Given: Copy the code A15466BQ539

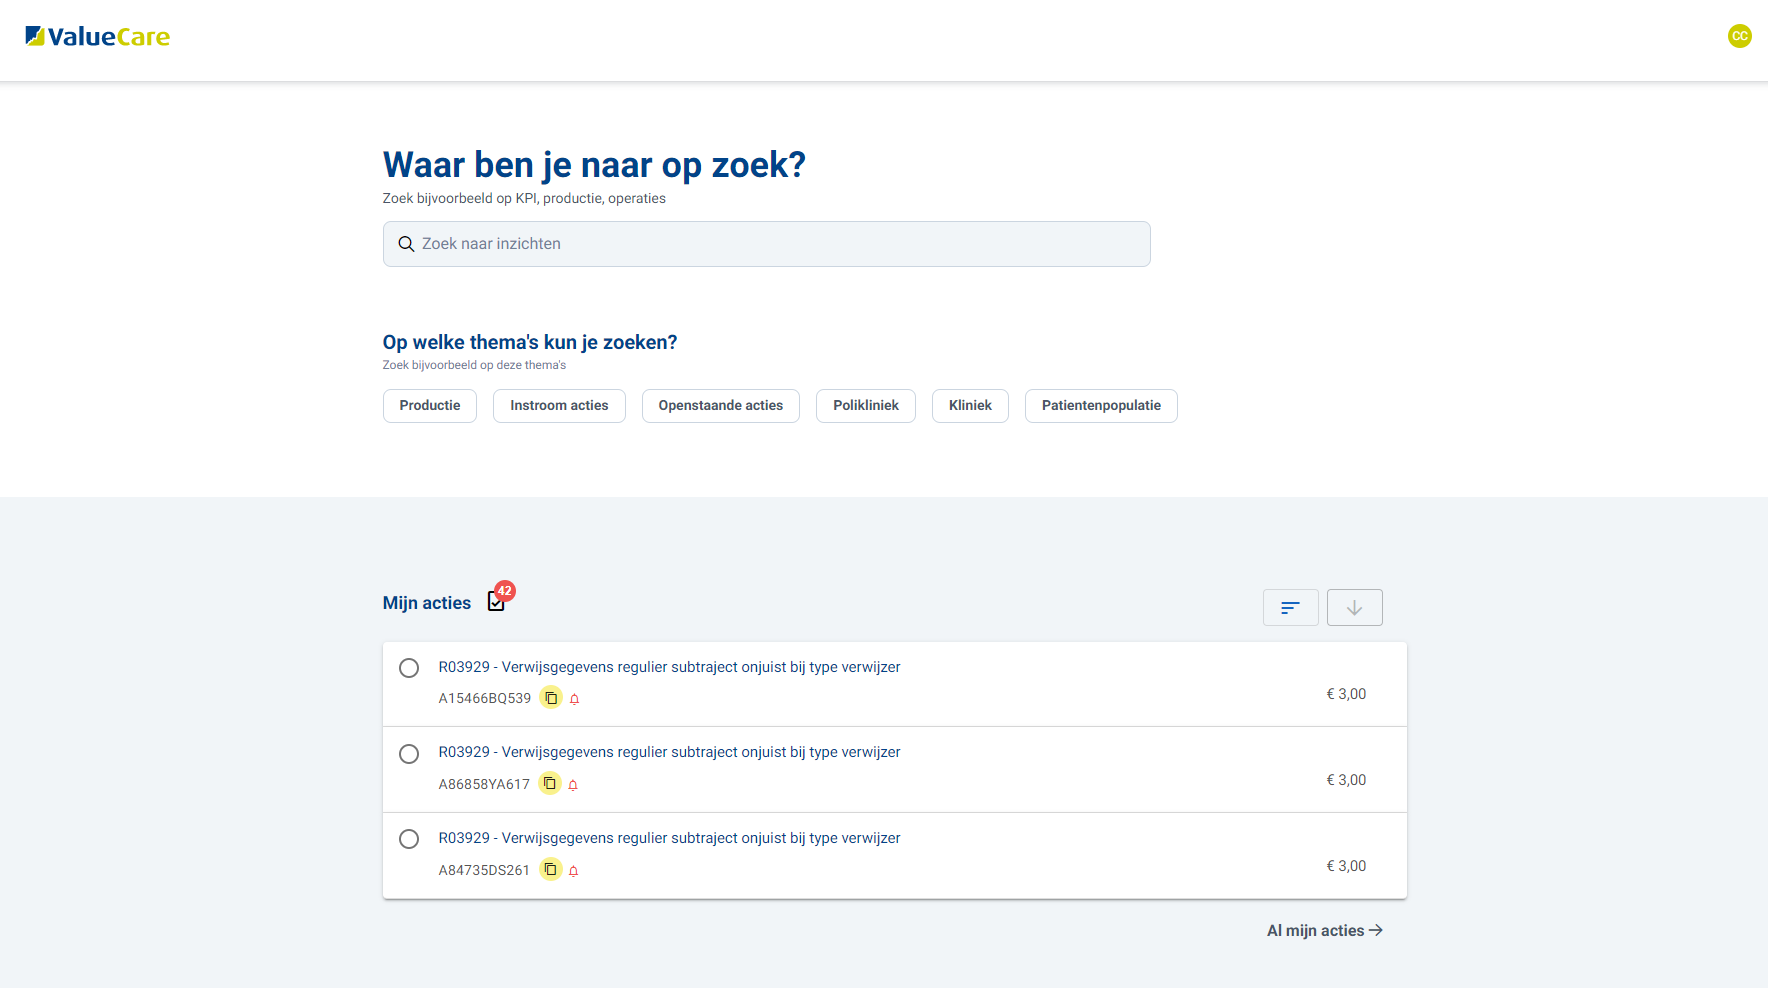Looking at the screenshot, I should [551, 698].
